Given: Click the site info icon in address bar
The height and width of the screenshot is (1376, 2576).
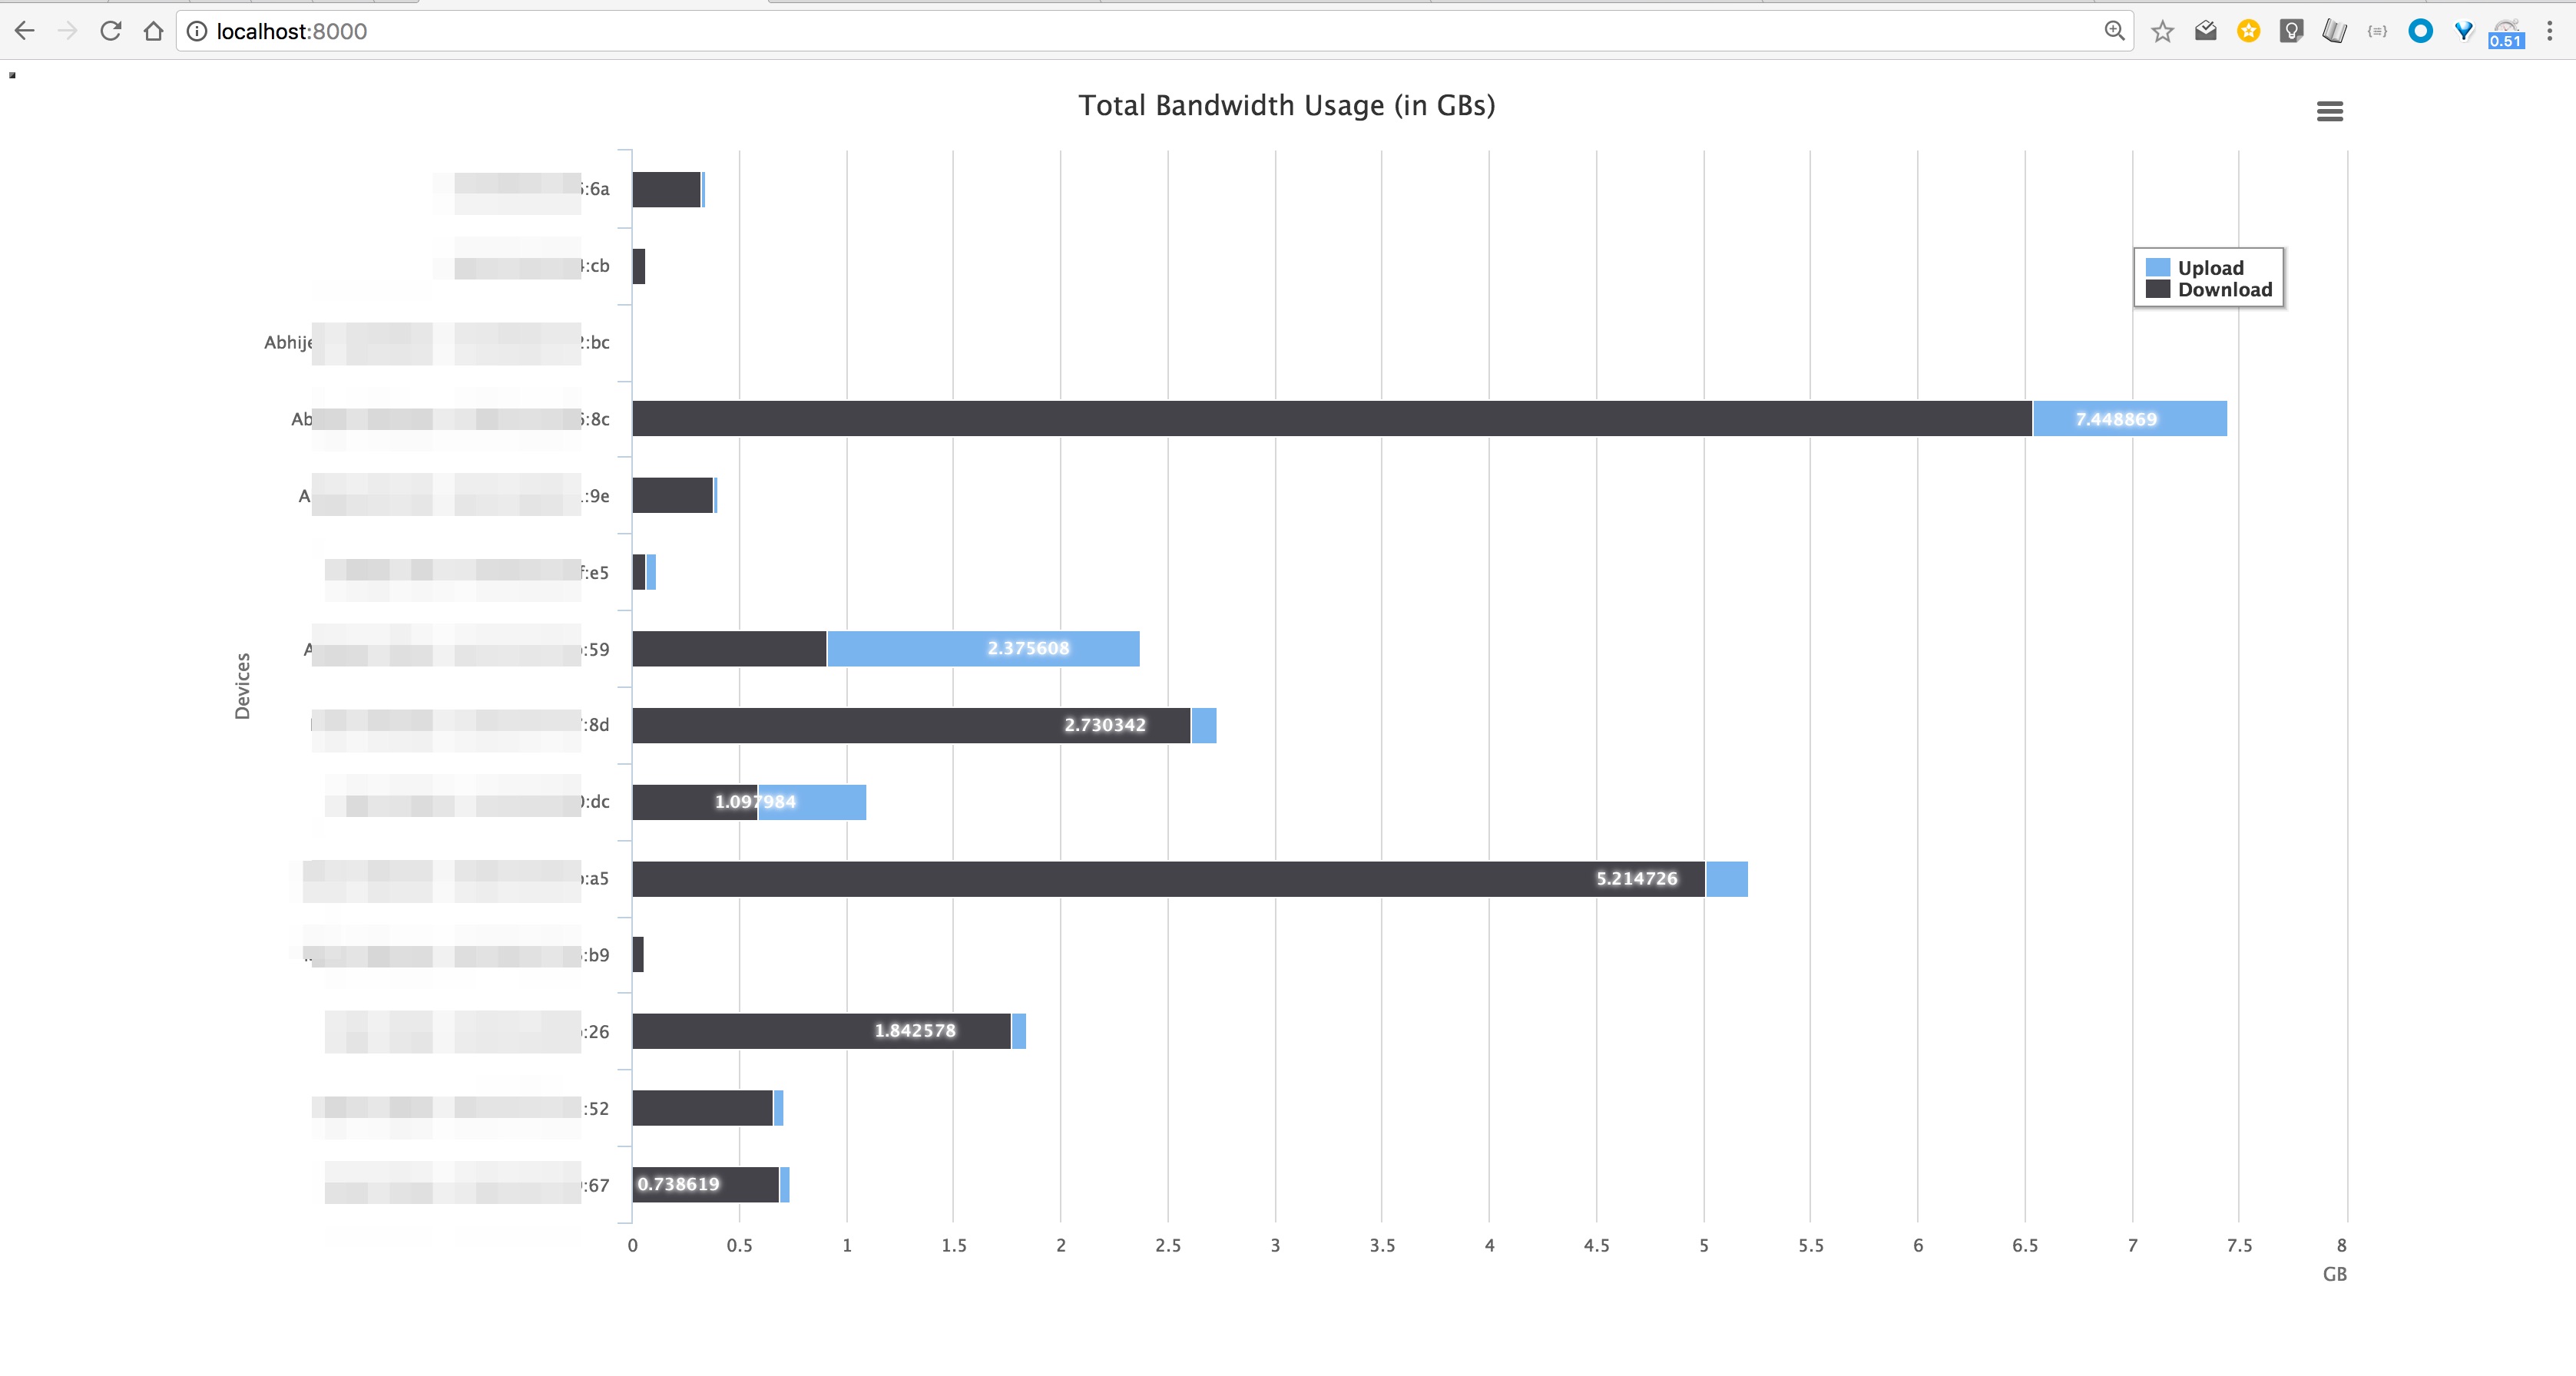Looking at the screenshot, I should pos(197,31).
